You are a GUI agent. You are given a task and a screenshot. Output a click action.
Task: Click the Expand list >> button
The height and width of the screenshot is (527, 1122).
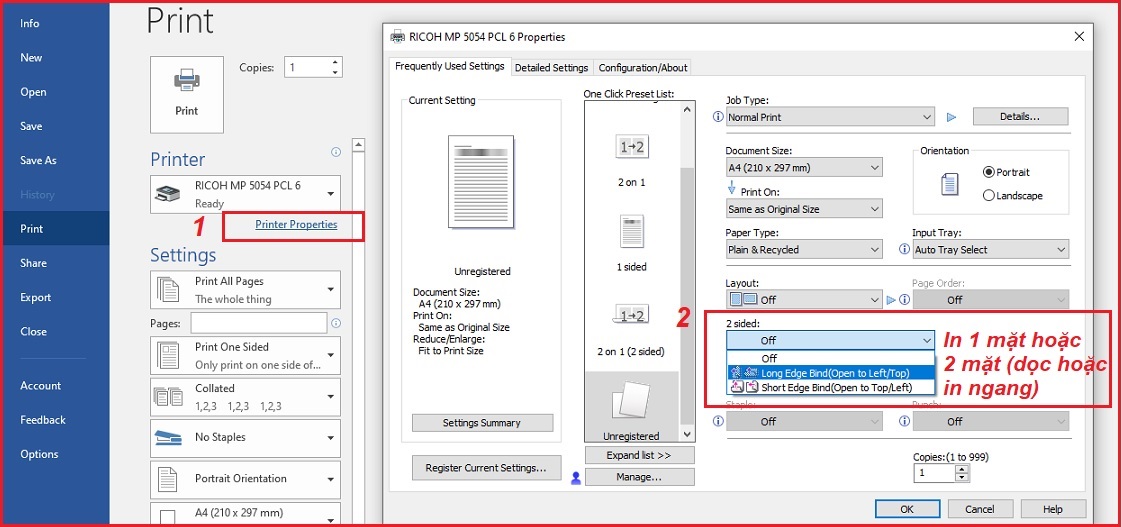pos(640,455)
